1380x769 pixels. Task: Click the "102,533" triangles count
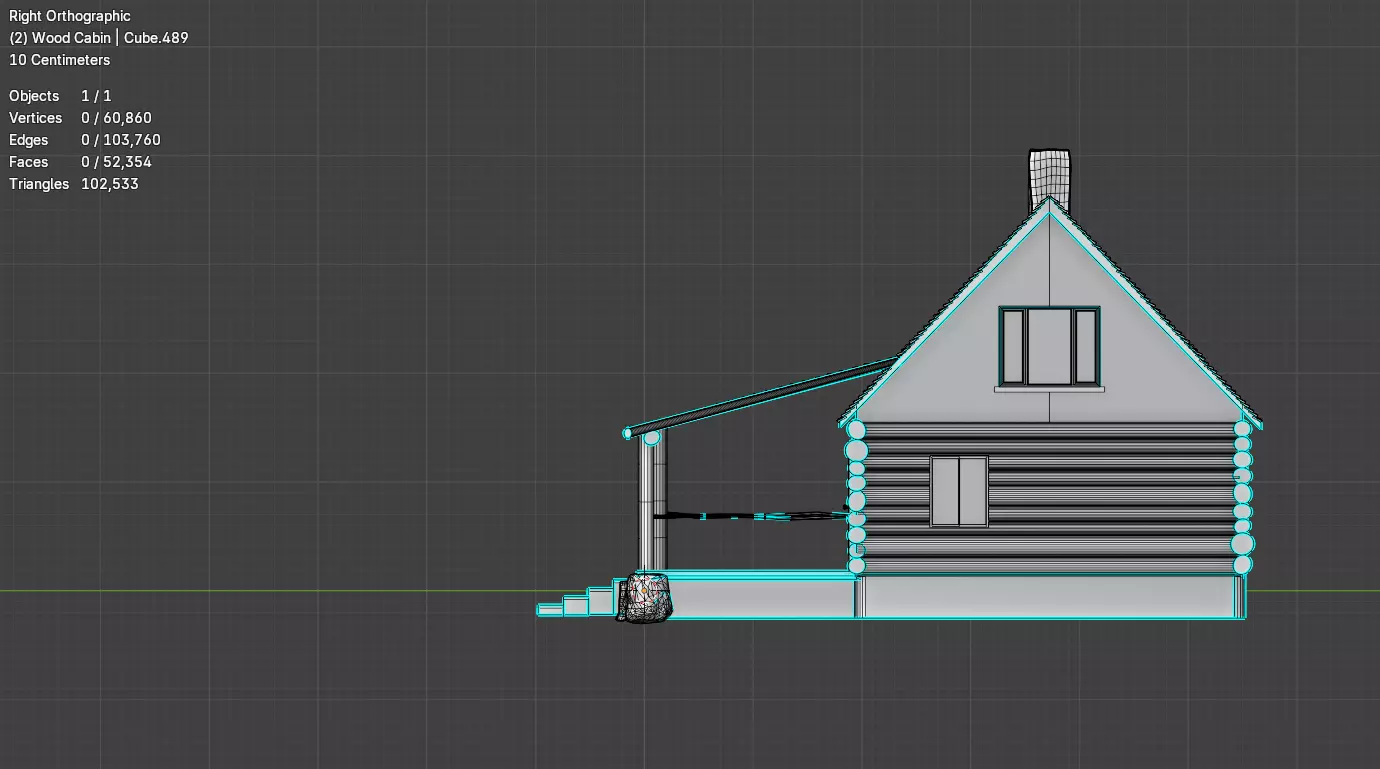tap(110, 184)
